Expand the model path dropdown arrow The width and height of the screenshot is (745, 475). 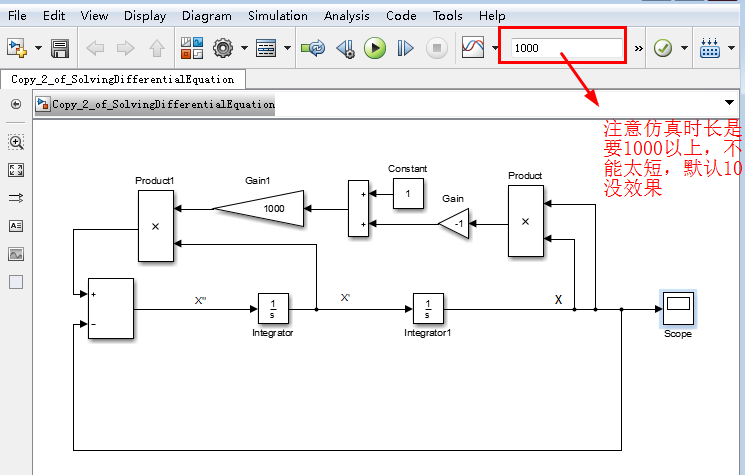[x=729, y=103]
